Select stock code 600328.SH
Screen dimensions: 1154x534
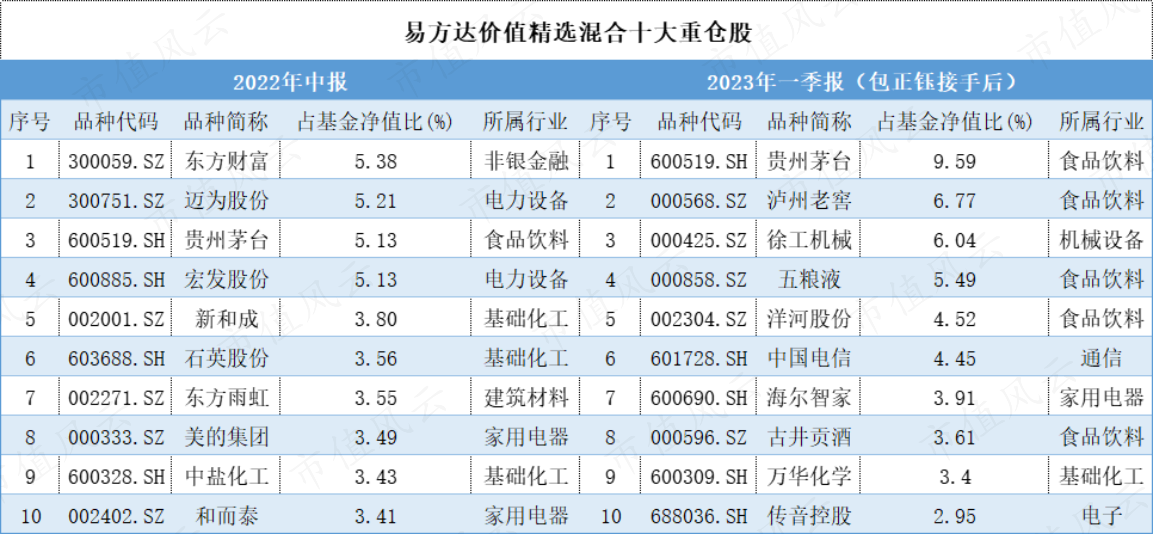(116, 477)
